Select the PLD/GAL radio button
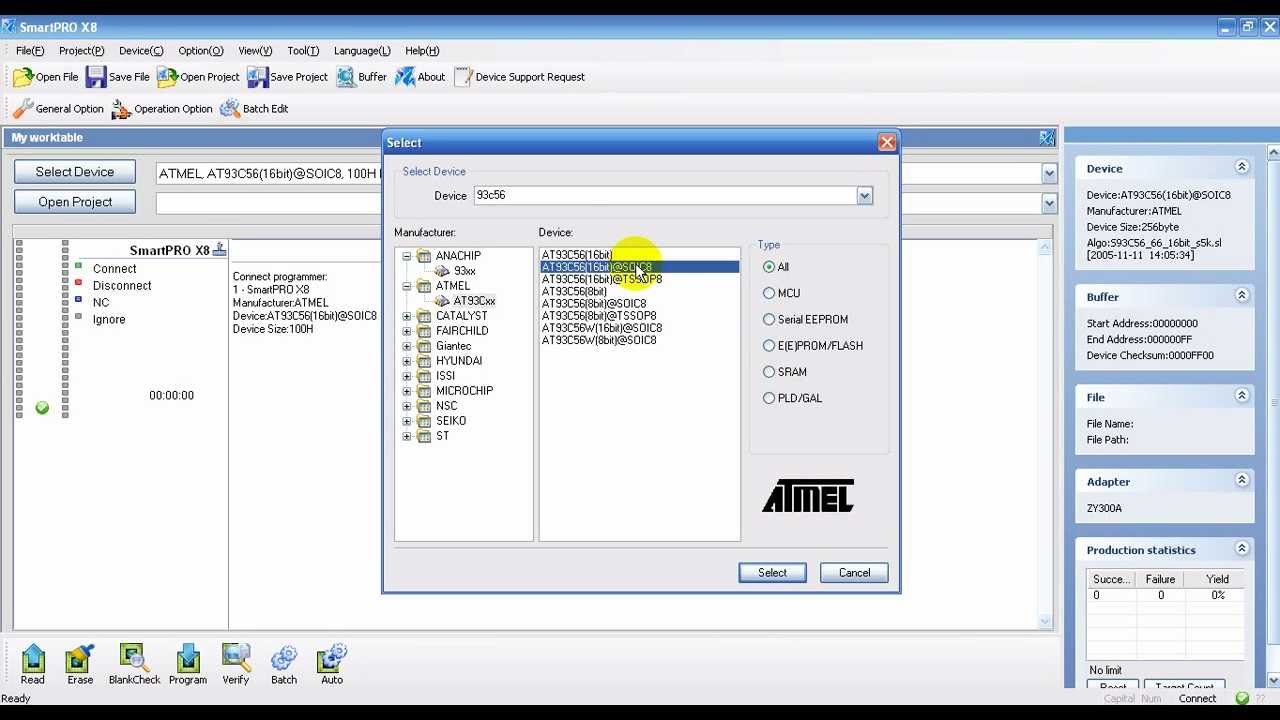1280x720 pixels. pos(769,398)
